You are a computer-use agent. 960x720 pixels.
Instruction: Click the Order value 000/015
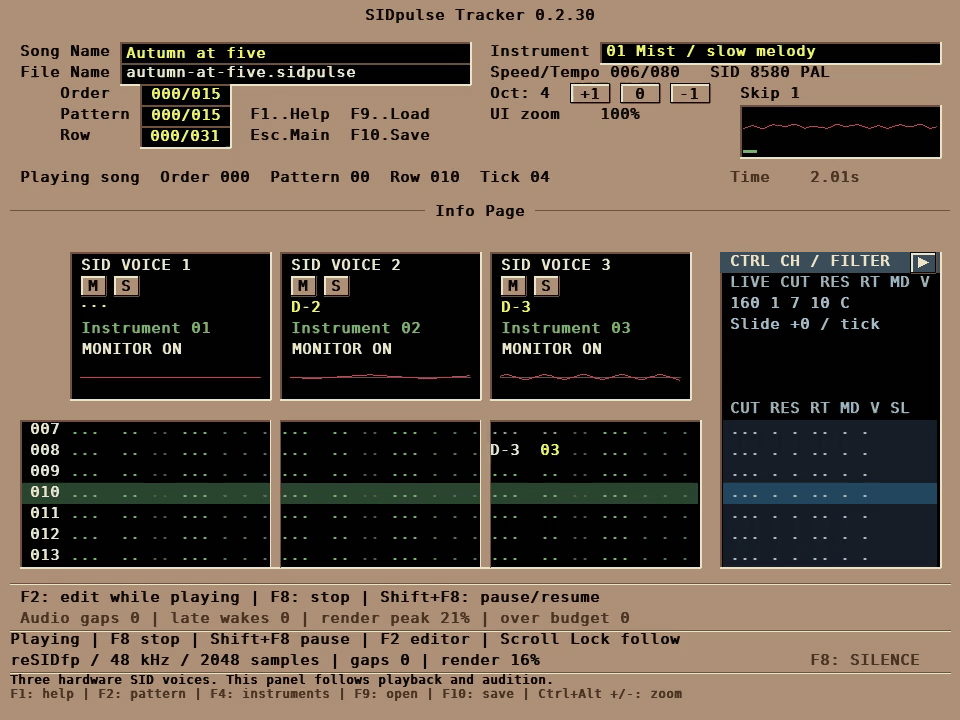click(x=186, y=94)
